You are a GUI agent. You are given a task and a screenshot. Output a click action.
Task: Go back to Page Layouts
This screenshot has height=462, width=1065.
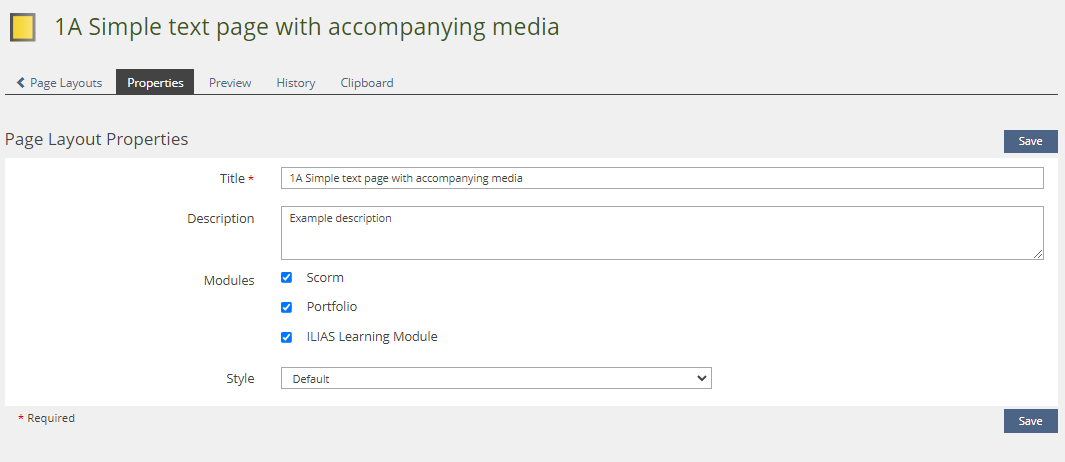point(65,83)
